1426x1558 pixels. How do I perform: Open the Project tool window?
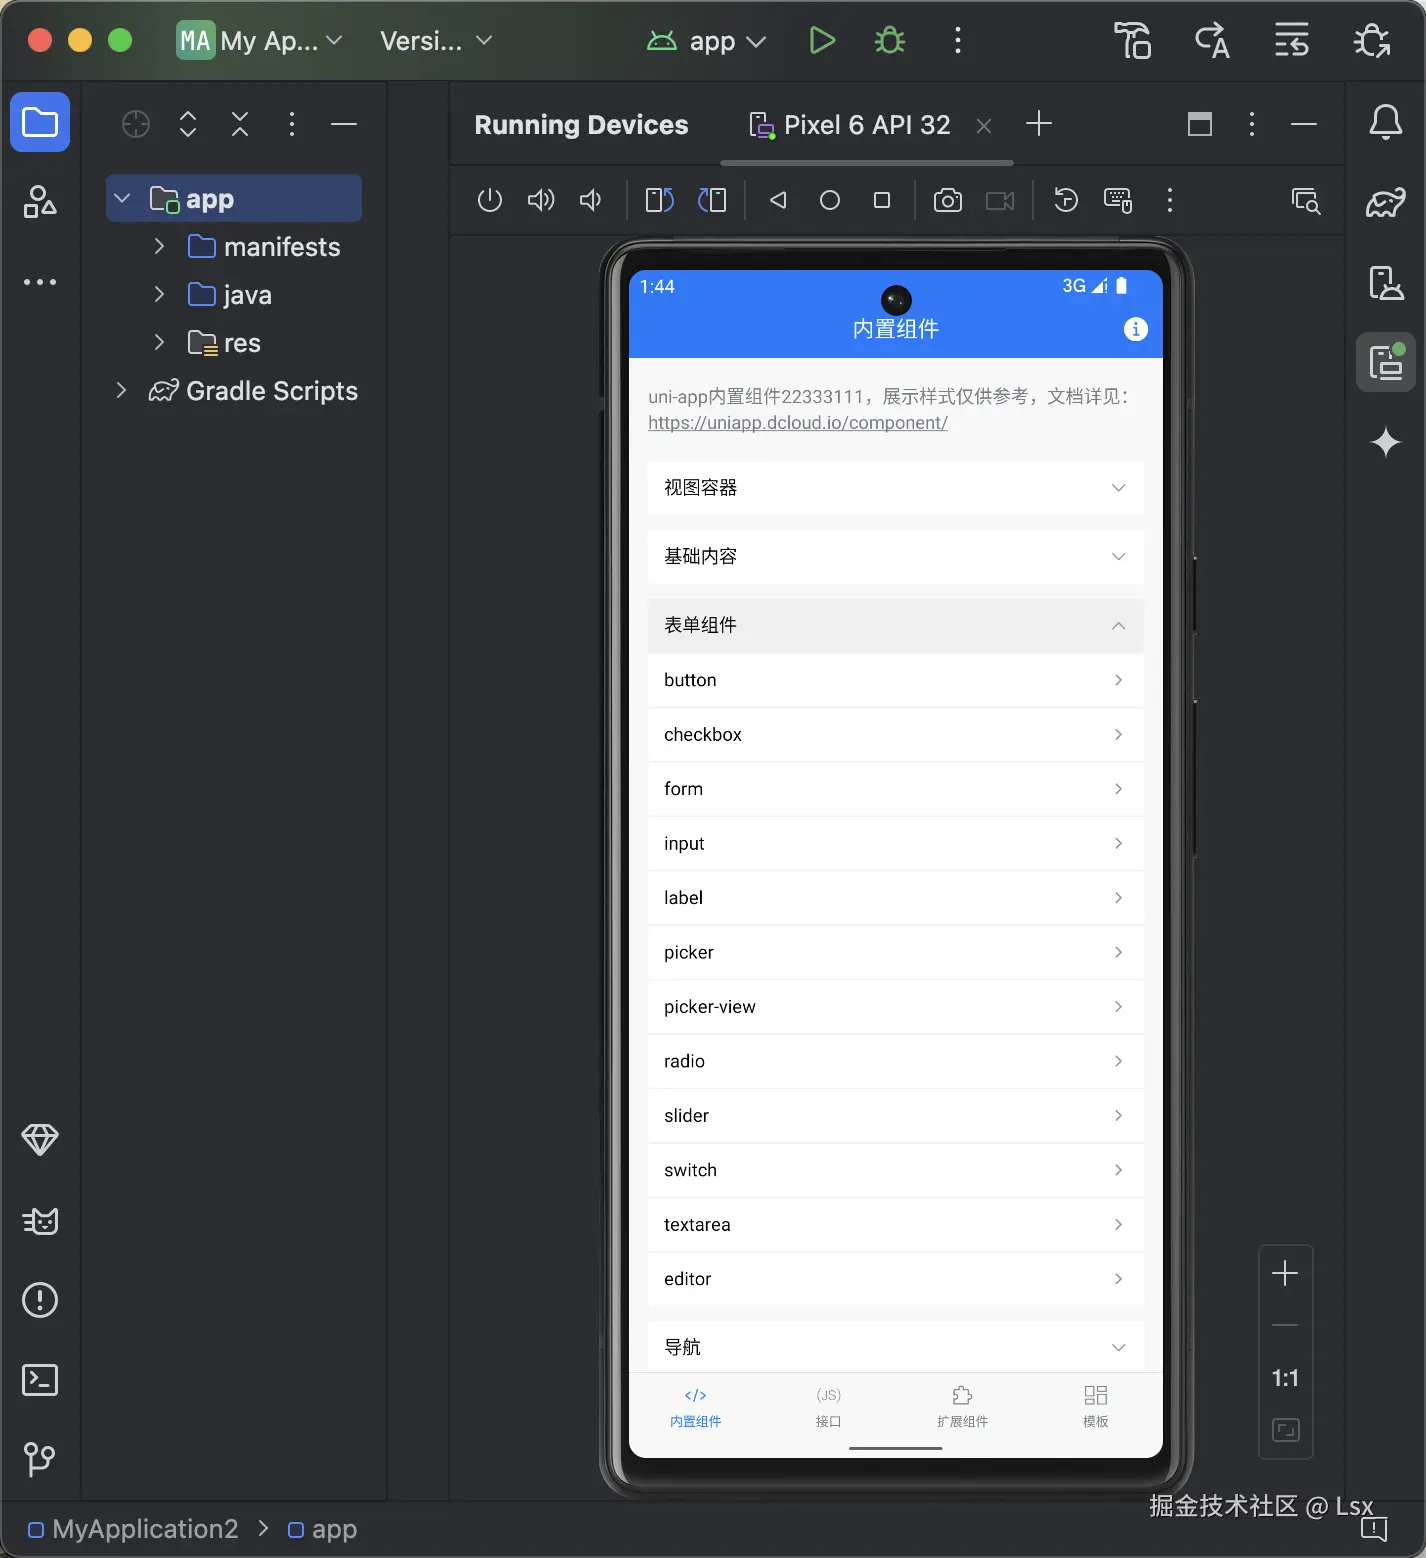click(x=40, y=123)
